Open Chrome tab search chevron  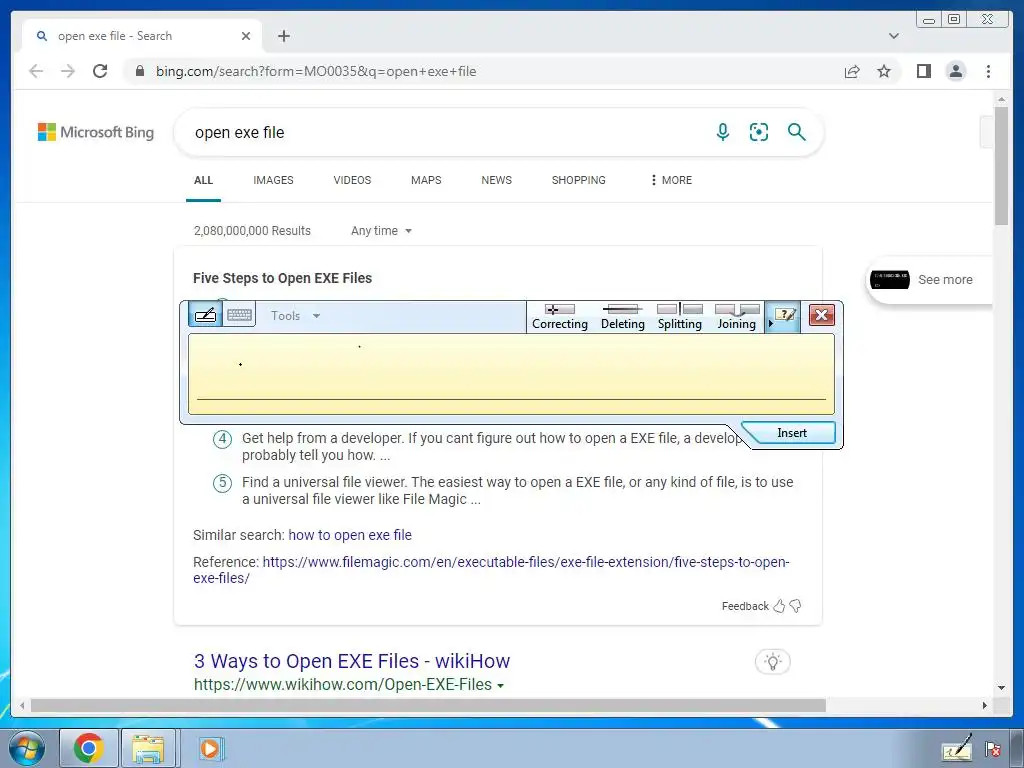pyautogui.click(x=893, y=36)
